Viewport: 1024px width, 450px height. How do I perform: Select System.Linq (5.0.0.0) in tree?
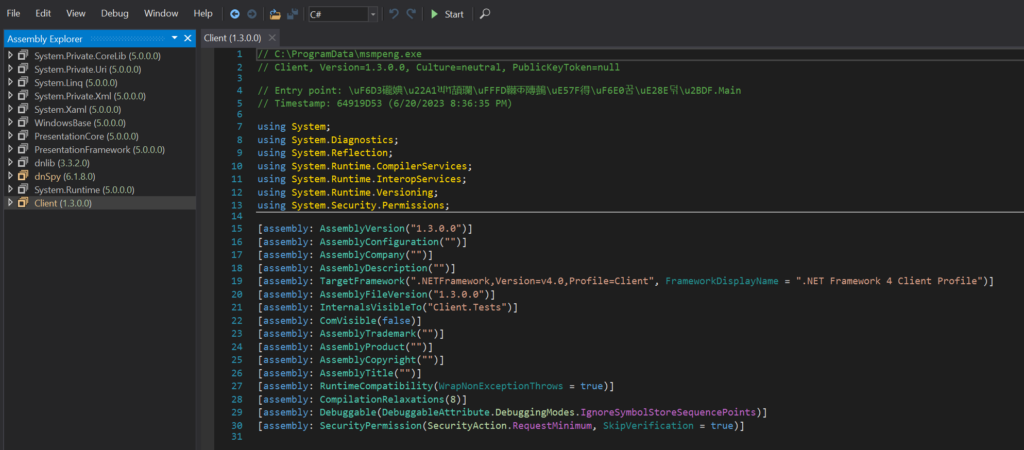[x=76, y=82]
